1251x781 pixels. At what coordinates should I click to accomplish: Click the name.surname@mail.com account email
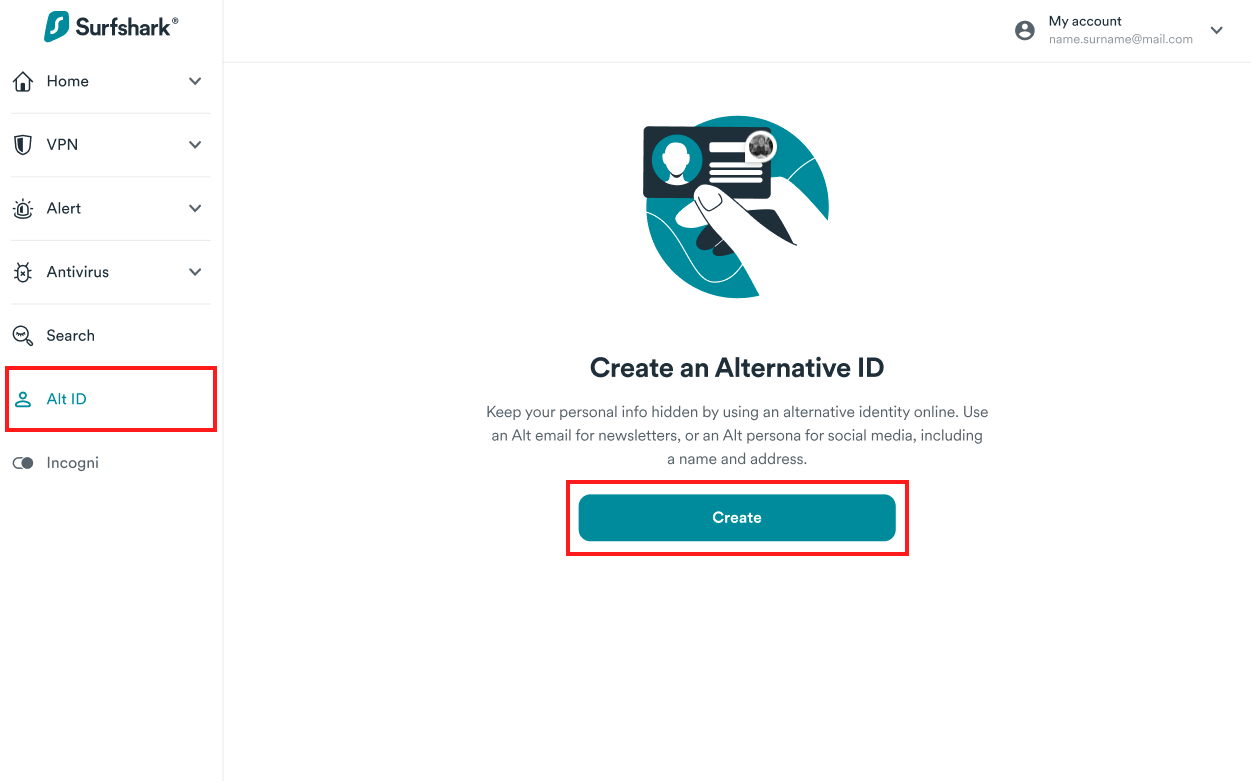pos(1121,40)
